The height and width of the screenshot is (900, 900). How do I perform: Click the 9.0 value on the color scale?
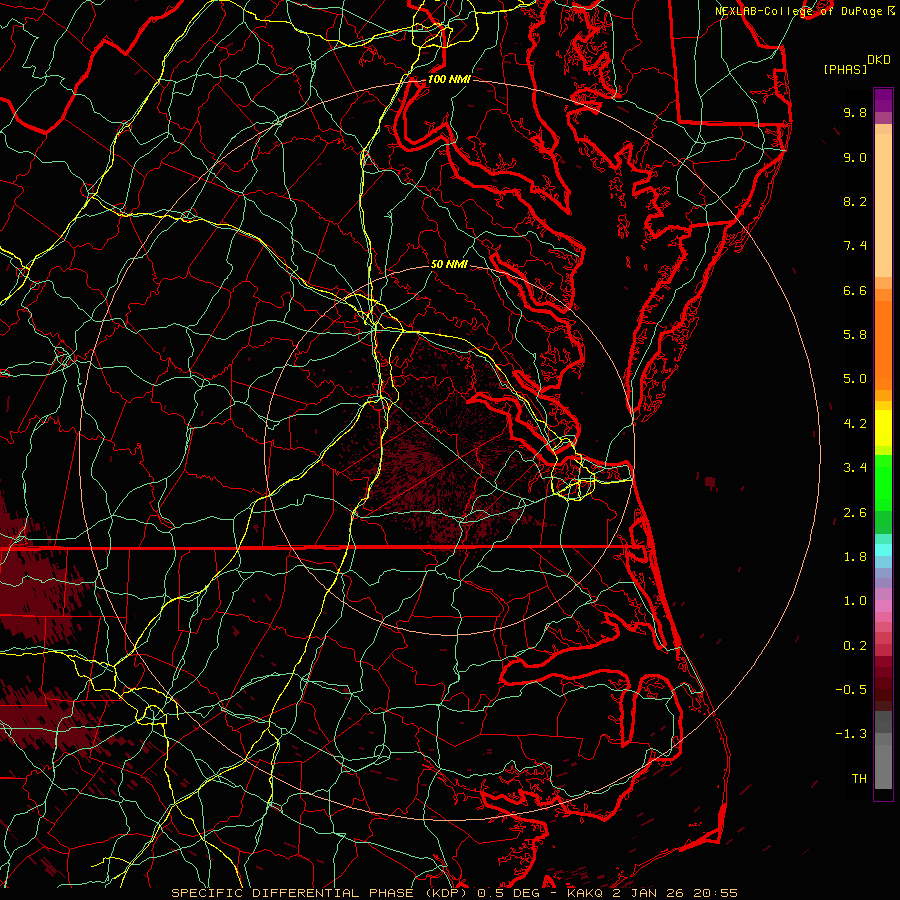855,157
